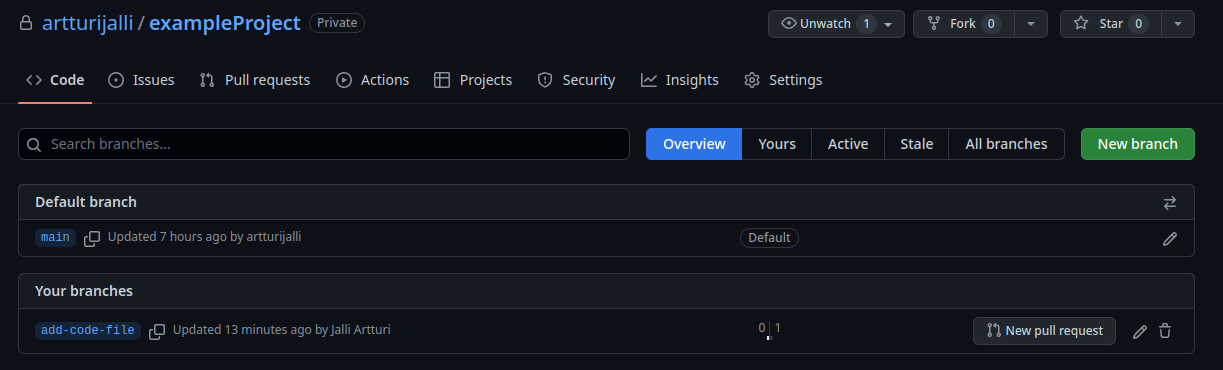Click the Fork button

[x=964, y=24]
